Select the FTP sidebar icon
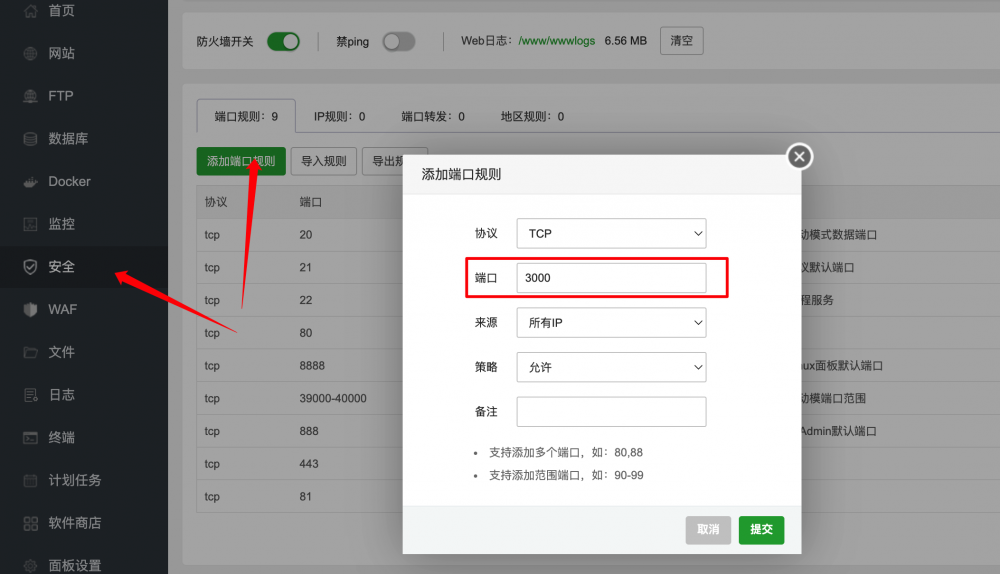Image resolution: width=1000 pixels, height=574 pixels. coord(30,96)
